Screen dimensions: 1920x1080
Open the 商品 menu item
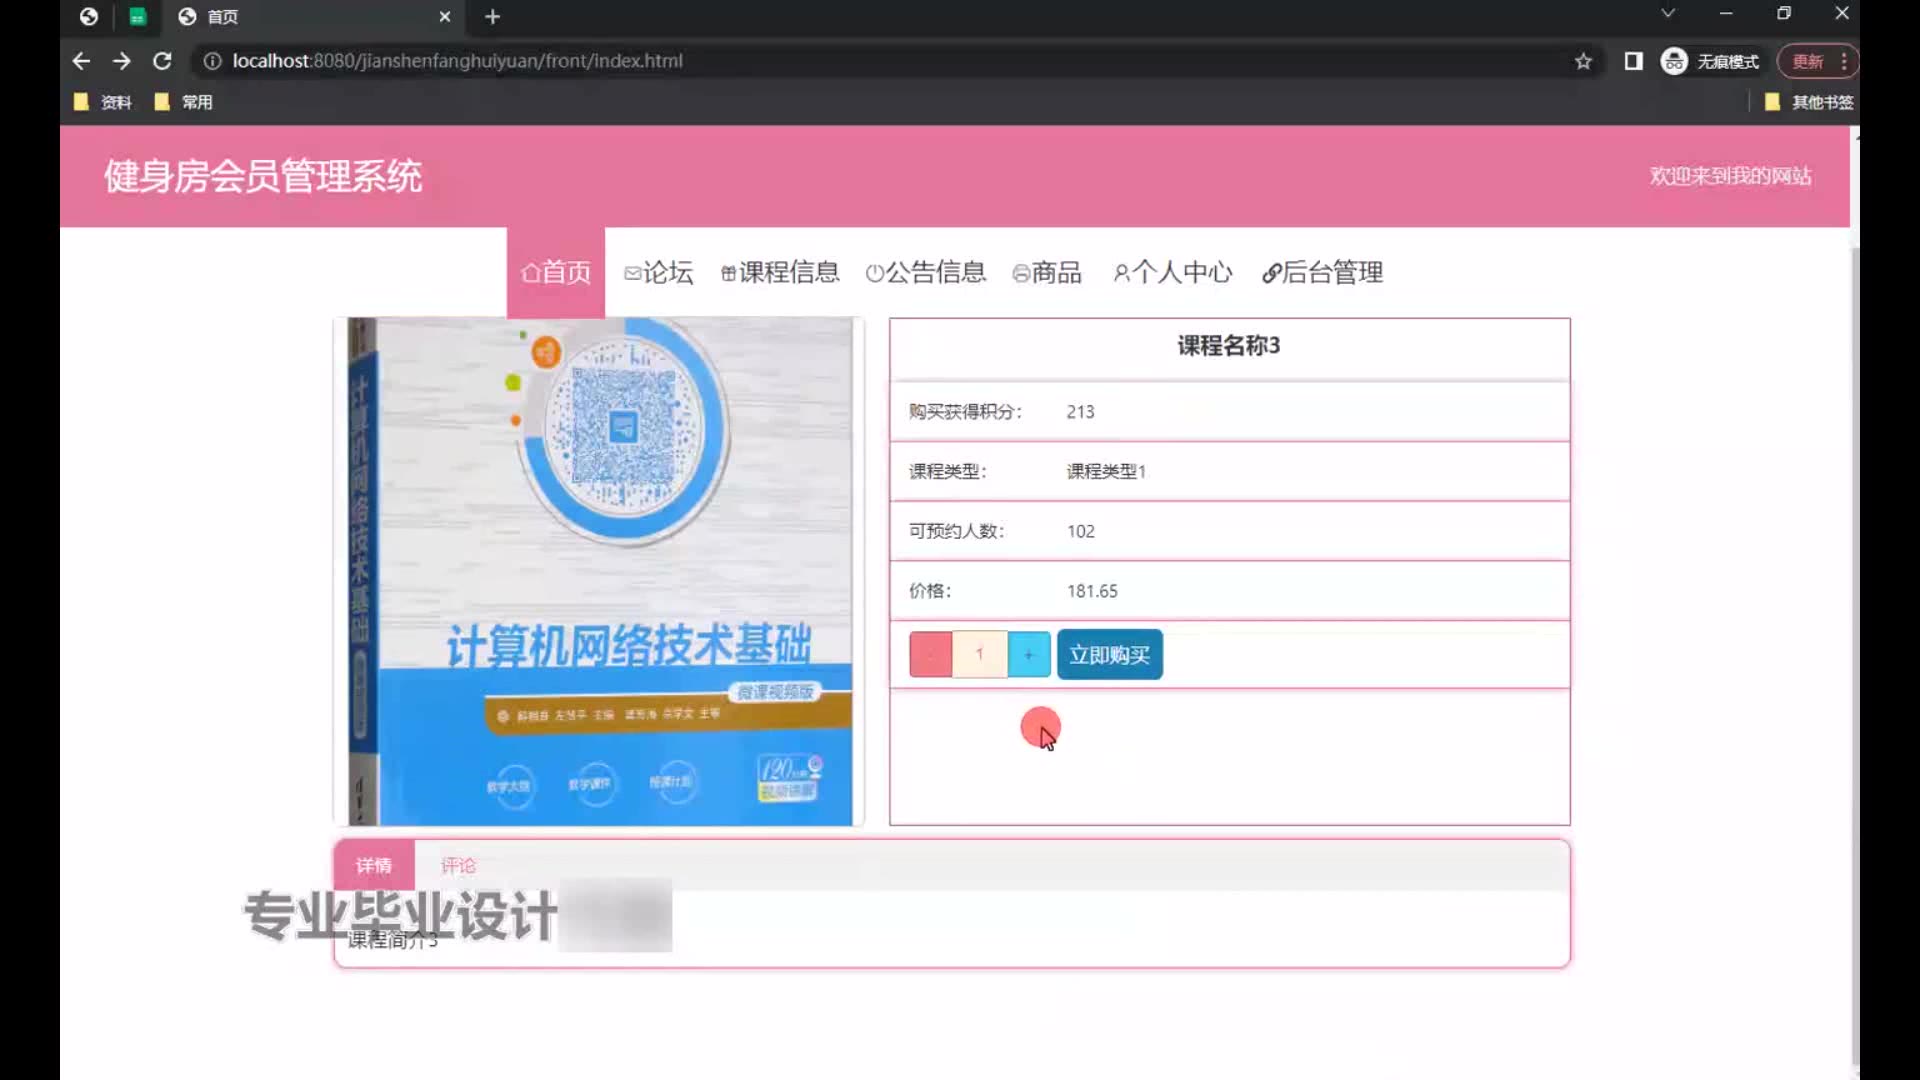pos(1047,272)
